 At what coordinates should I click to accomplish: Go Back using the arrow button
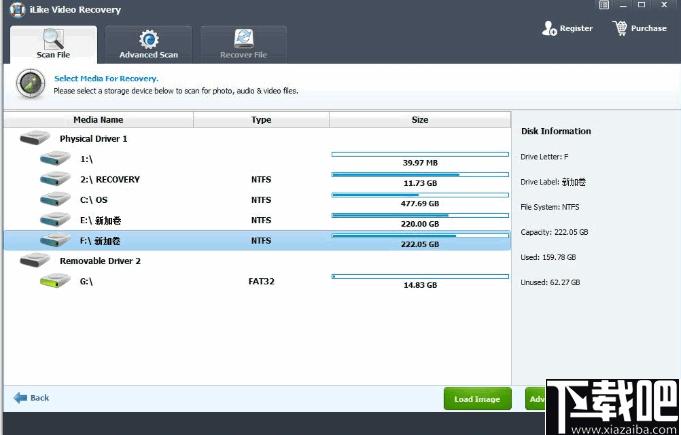click(31, 398)
